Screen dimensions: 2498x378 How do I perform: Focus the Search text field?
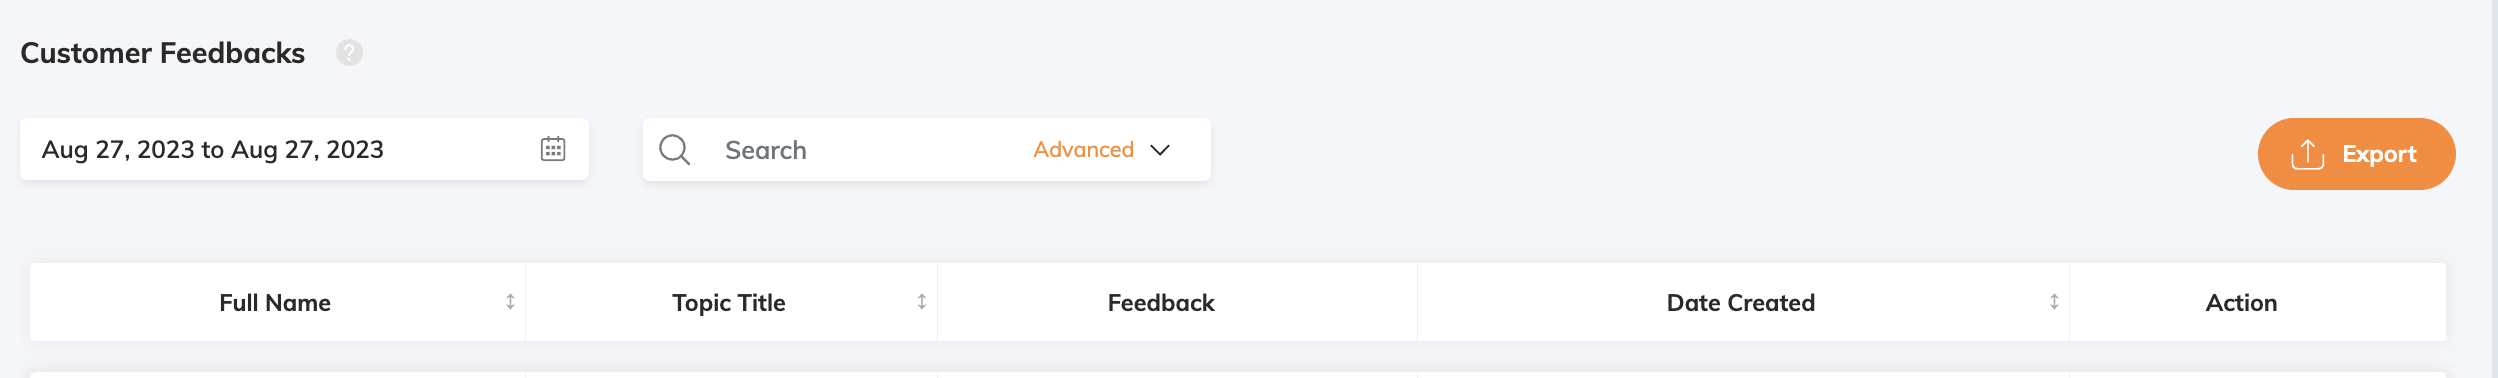(x=860, y=150)
